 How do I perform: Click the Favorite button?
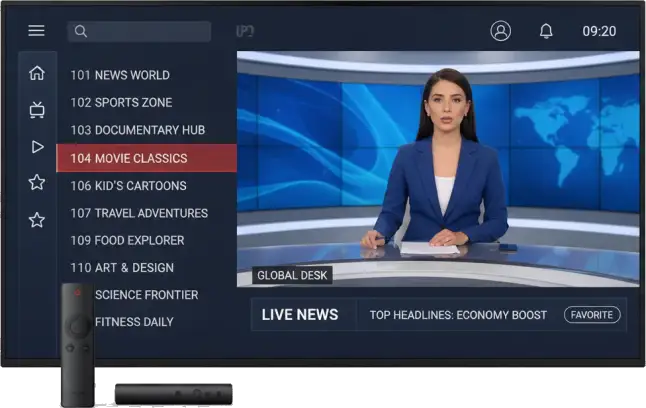point(592,315)
